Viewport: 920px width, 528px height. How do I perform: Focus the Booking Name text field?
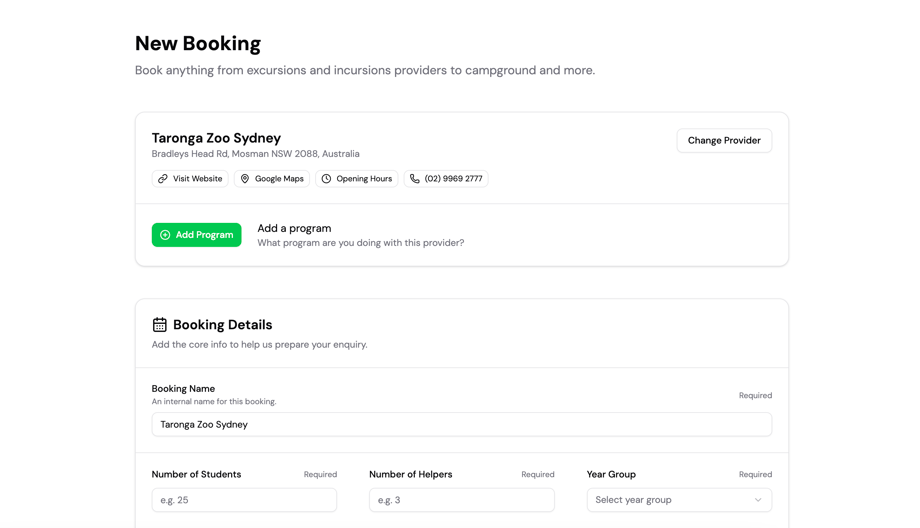coord(461,425)
